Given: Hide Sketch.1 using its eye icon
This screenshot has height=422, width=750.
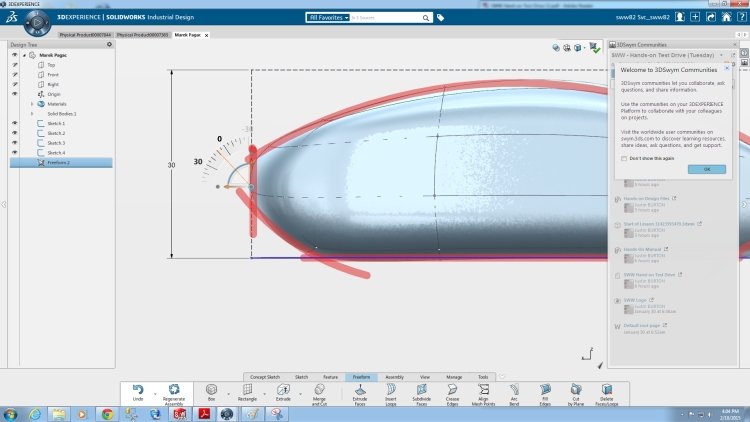Looking at the screenshot, I should pos(15,123).
